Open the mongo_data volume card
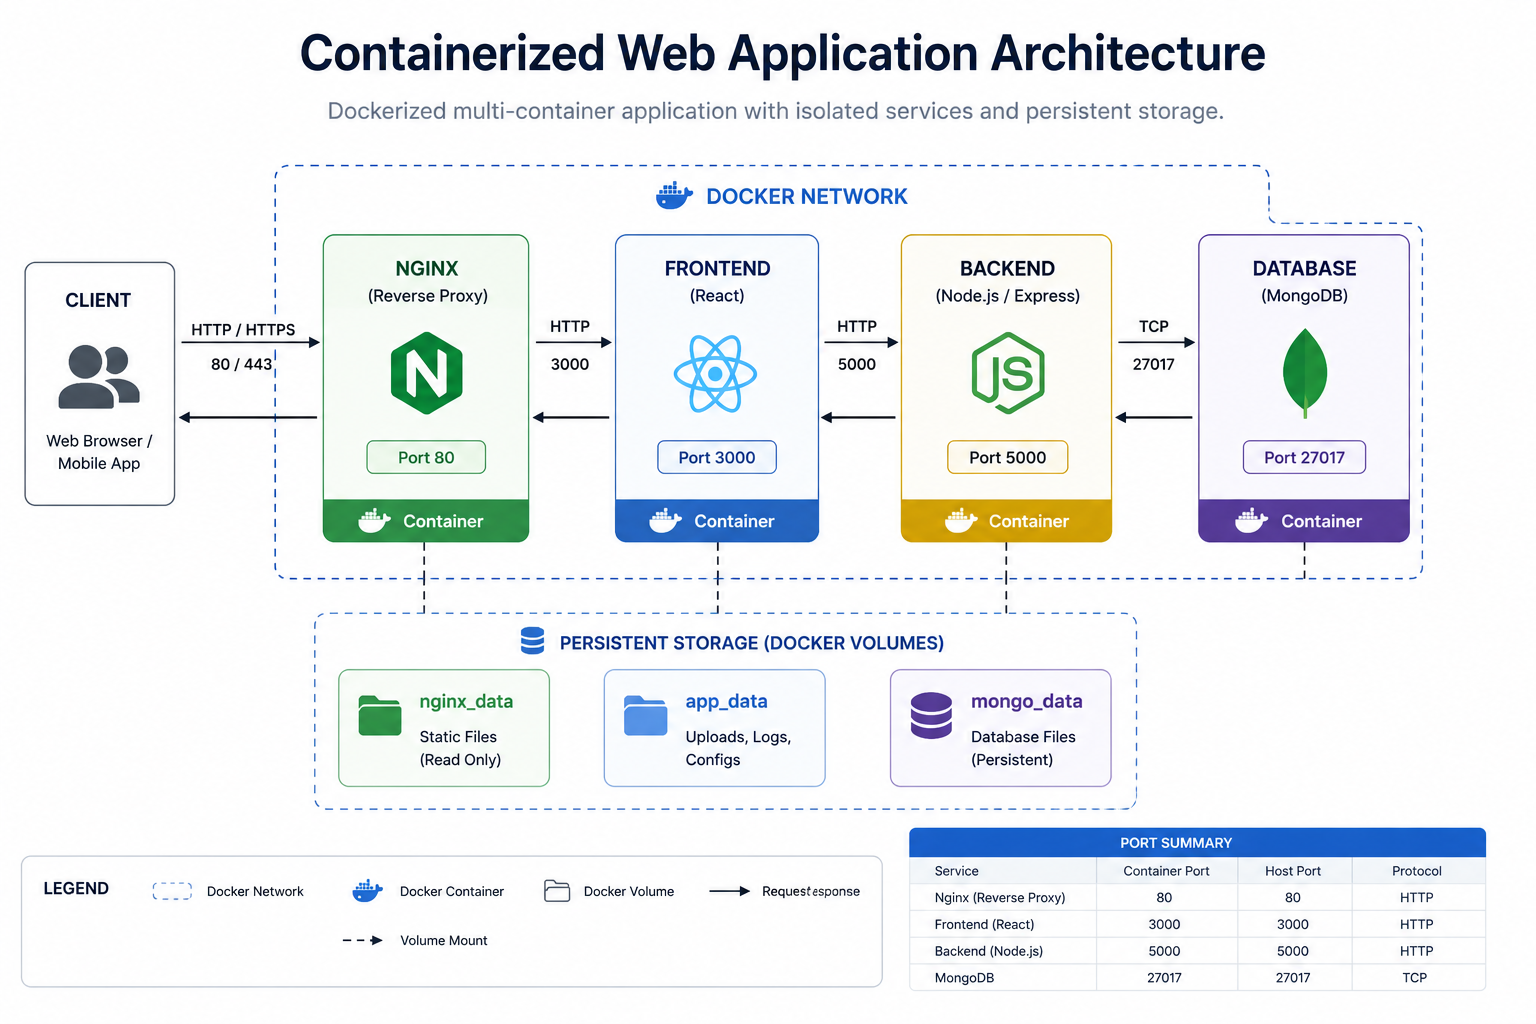The height and width of the screenshot is (1024, 1536). tap(1001, 728)
